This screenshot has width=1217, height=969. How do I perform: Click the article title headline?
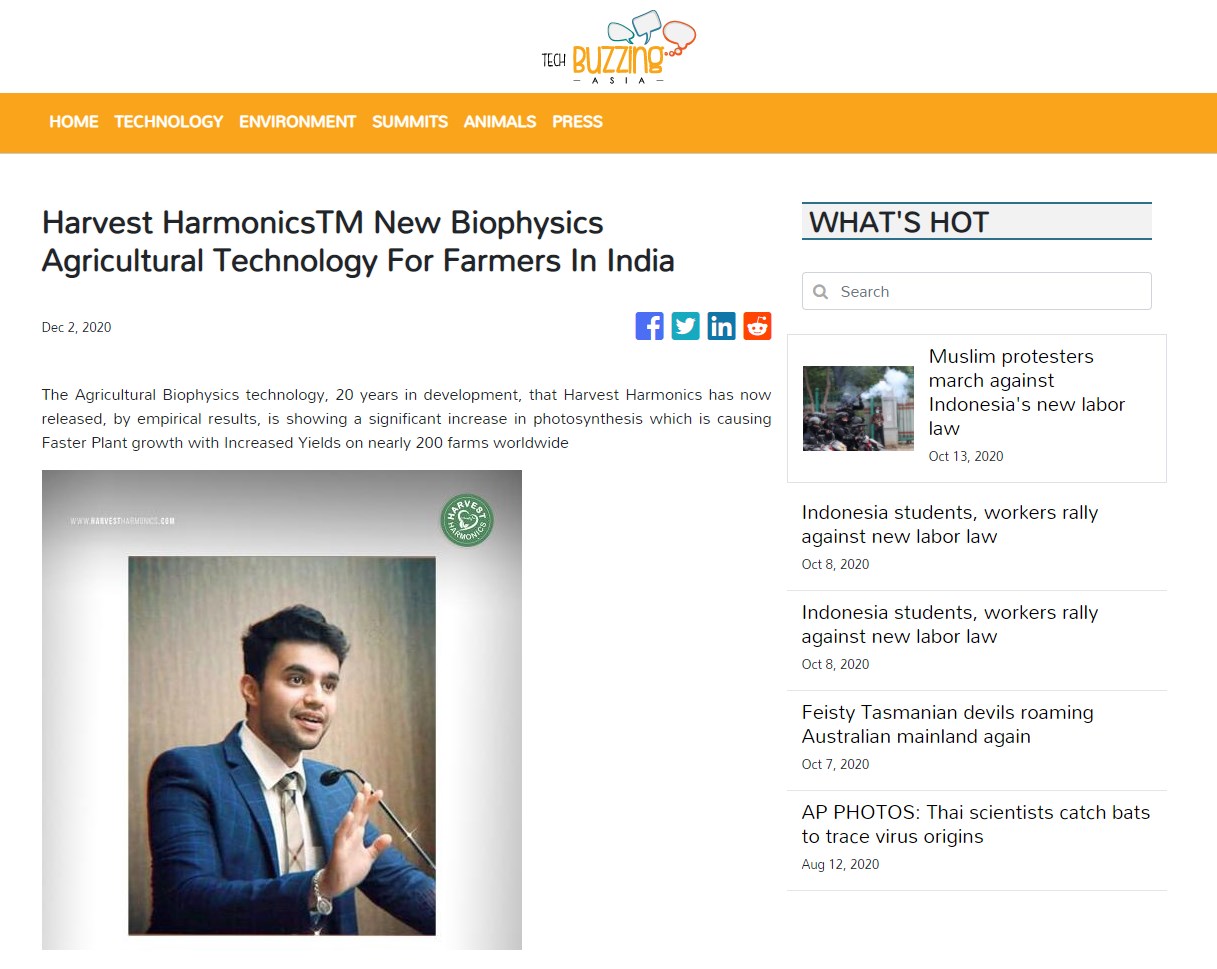[358, 241]
